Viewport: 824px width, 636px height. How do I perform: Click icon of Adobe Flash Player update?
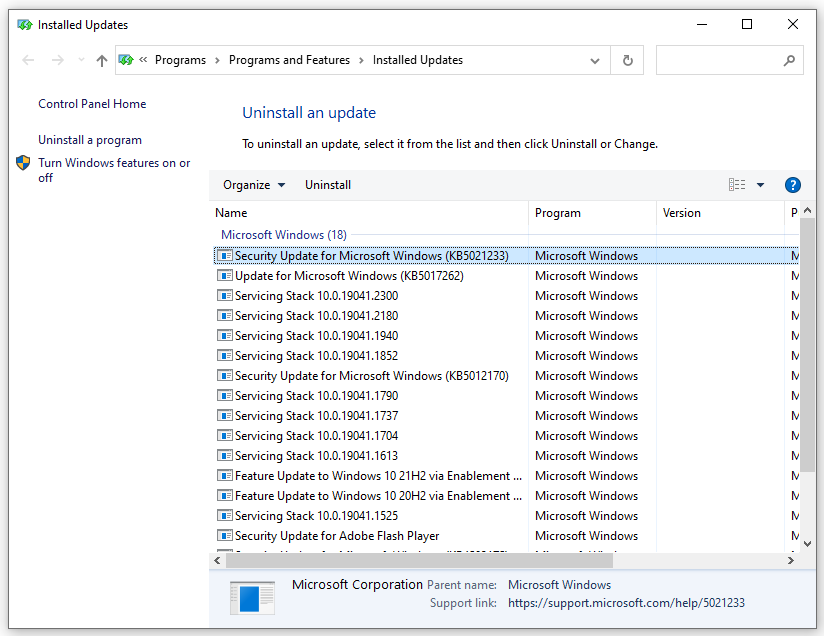point(224,535)
